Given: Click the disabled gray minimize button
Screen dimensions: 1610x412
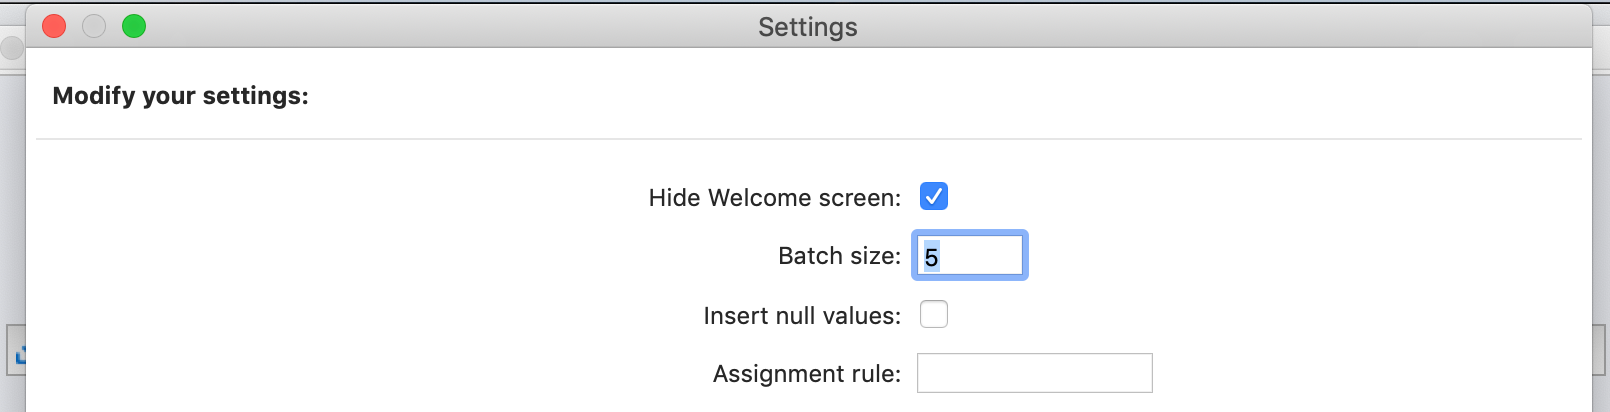Looking at the screenshot, I should point(94,26).
